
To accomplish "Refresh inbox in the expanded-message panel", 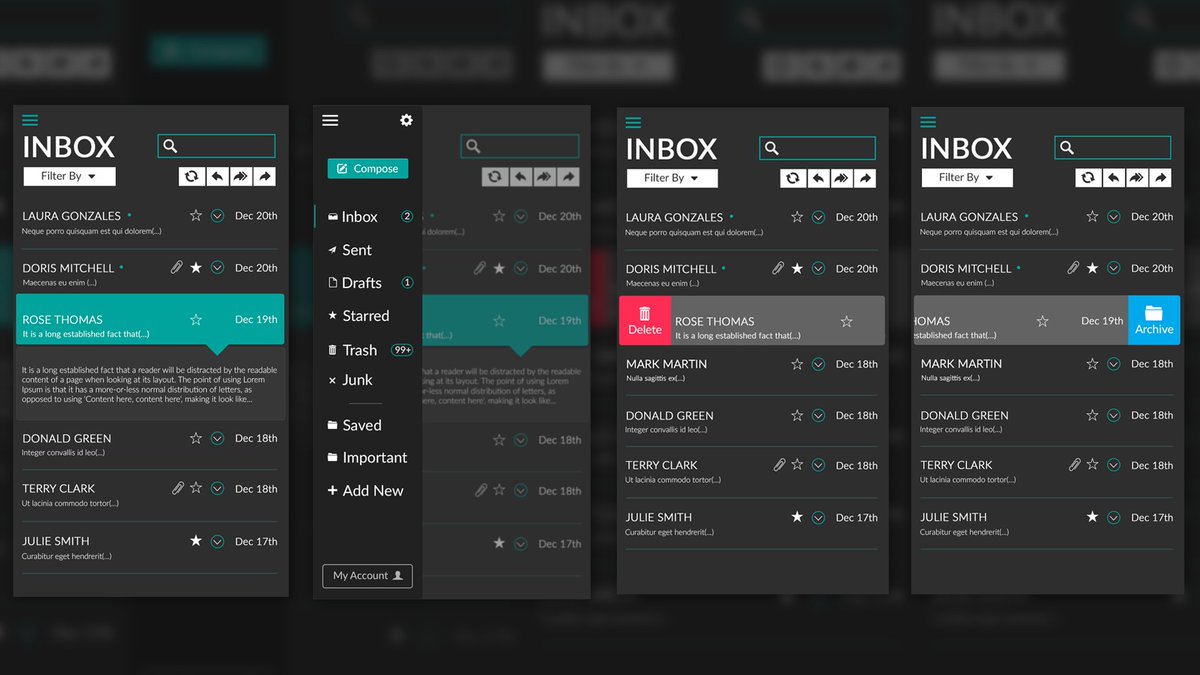I will coord(191,176).
